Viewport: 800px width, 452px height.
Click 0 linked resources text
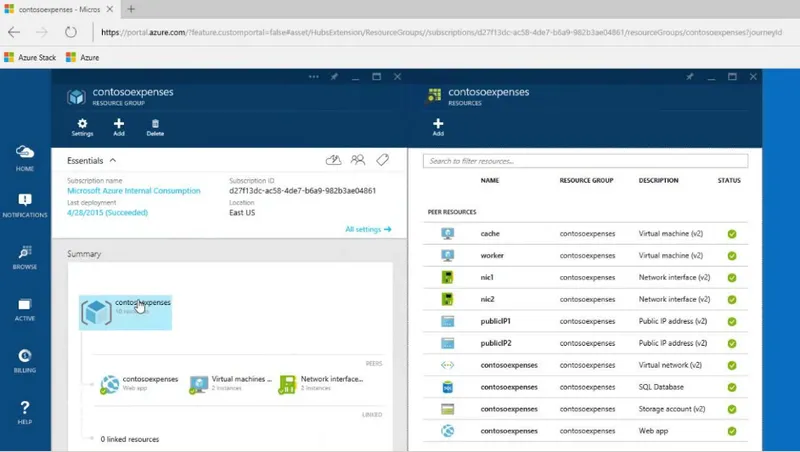pos(130,439)
